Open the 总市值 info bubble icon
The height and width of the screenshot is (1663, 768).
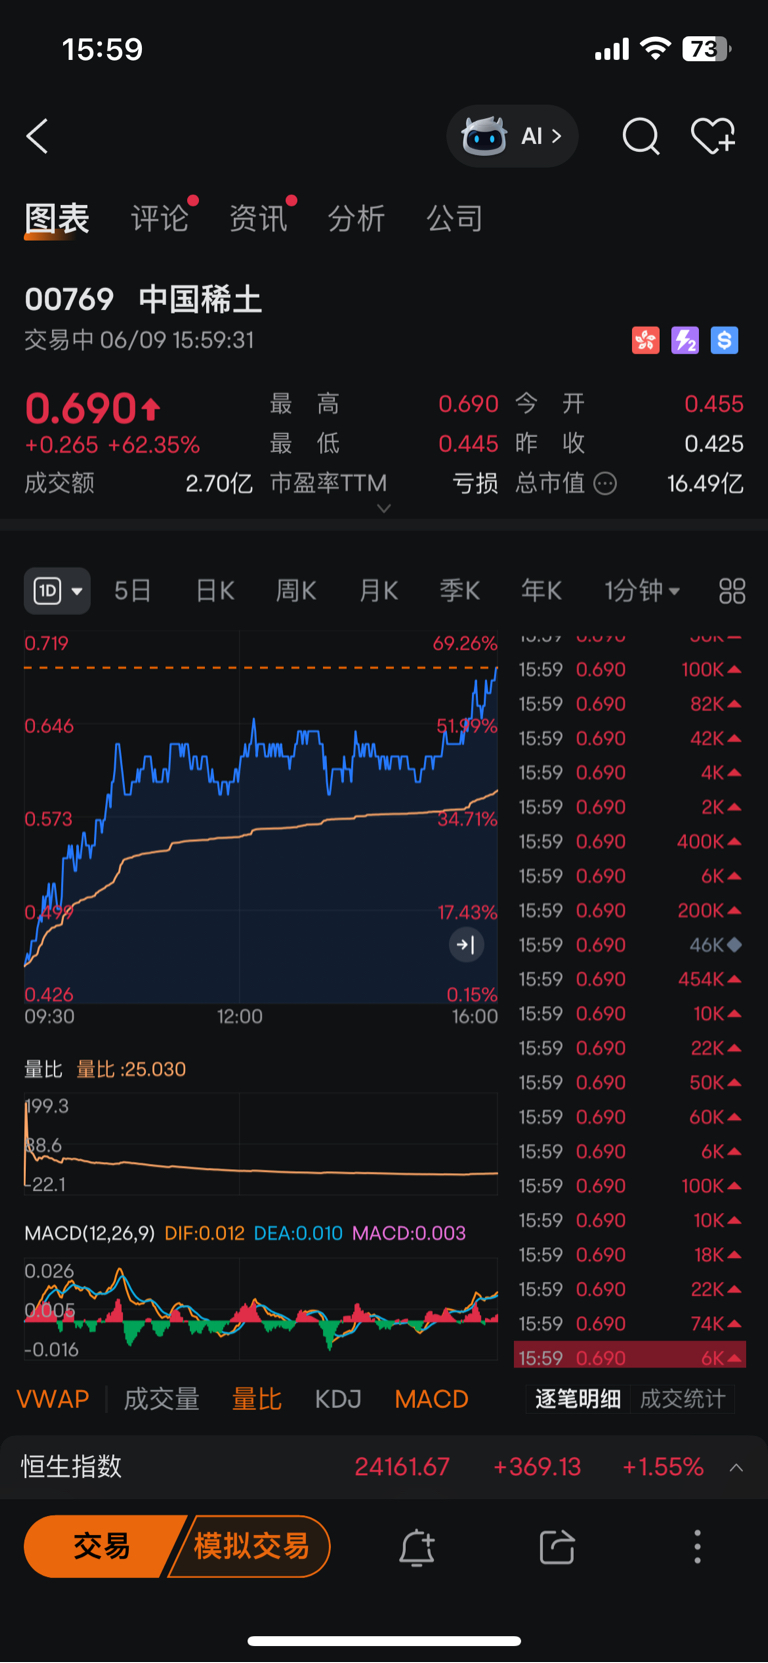click(x=605, y=484)
